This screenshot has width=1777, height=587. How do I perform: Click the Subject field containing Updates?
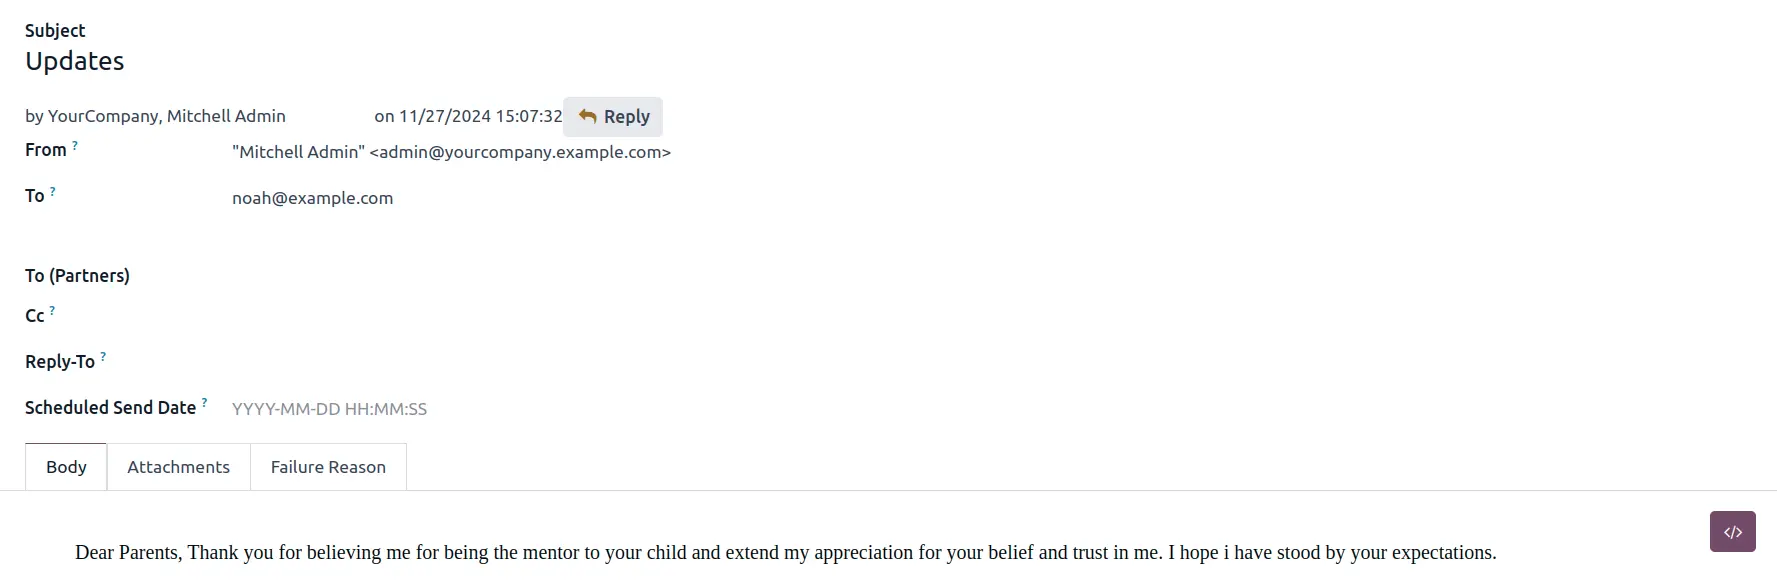click(75, 62)
